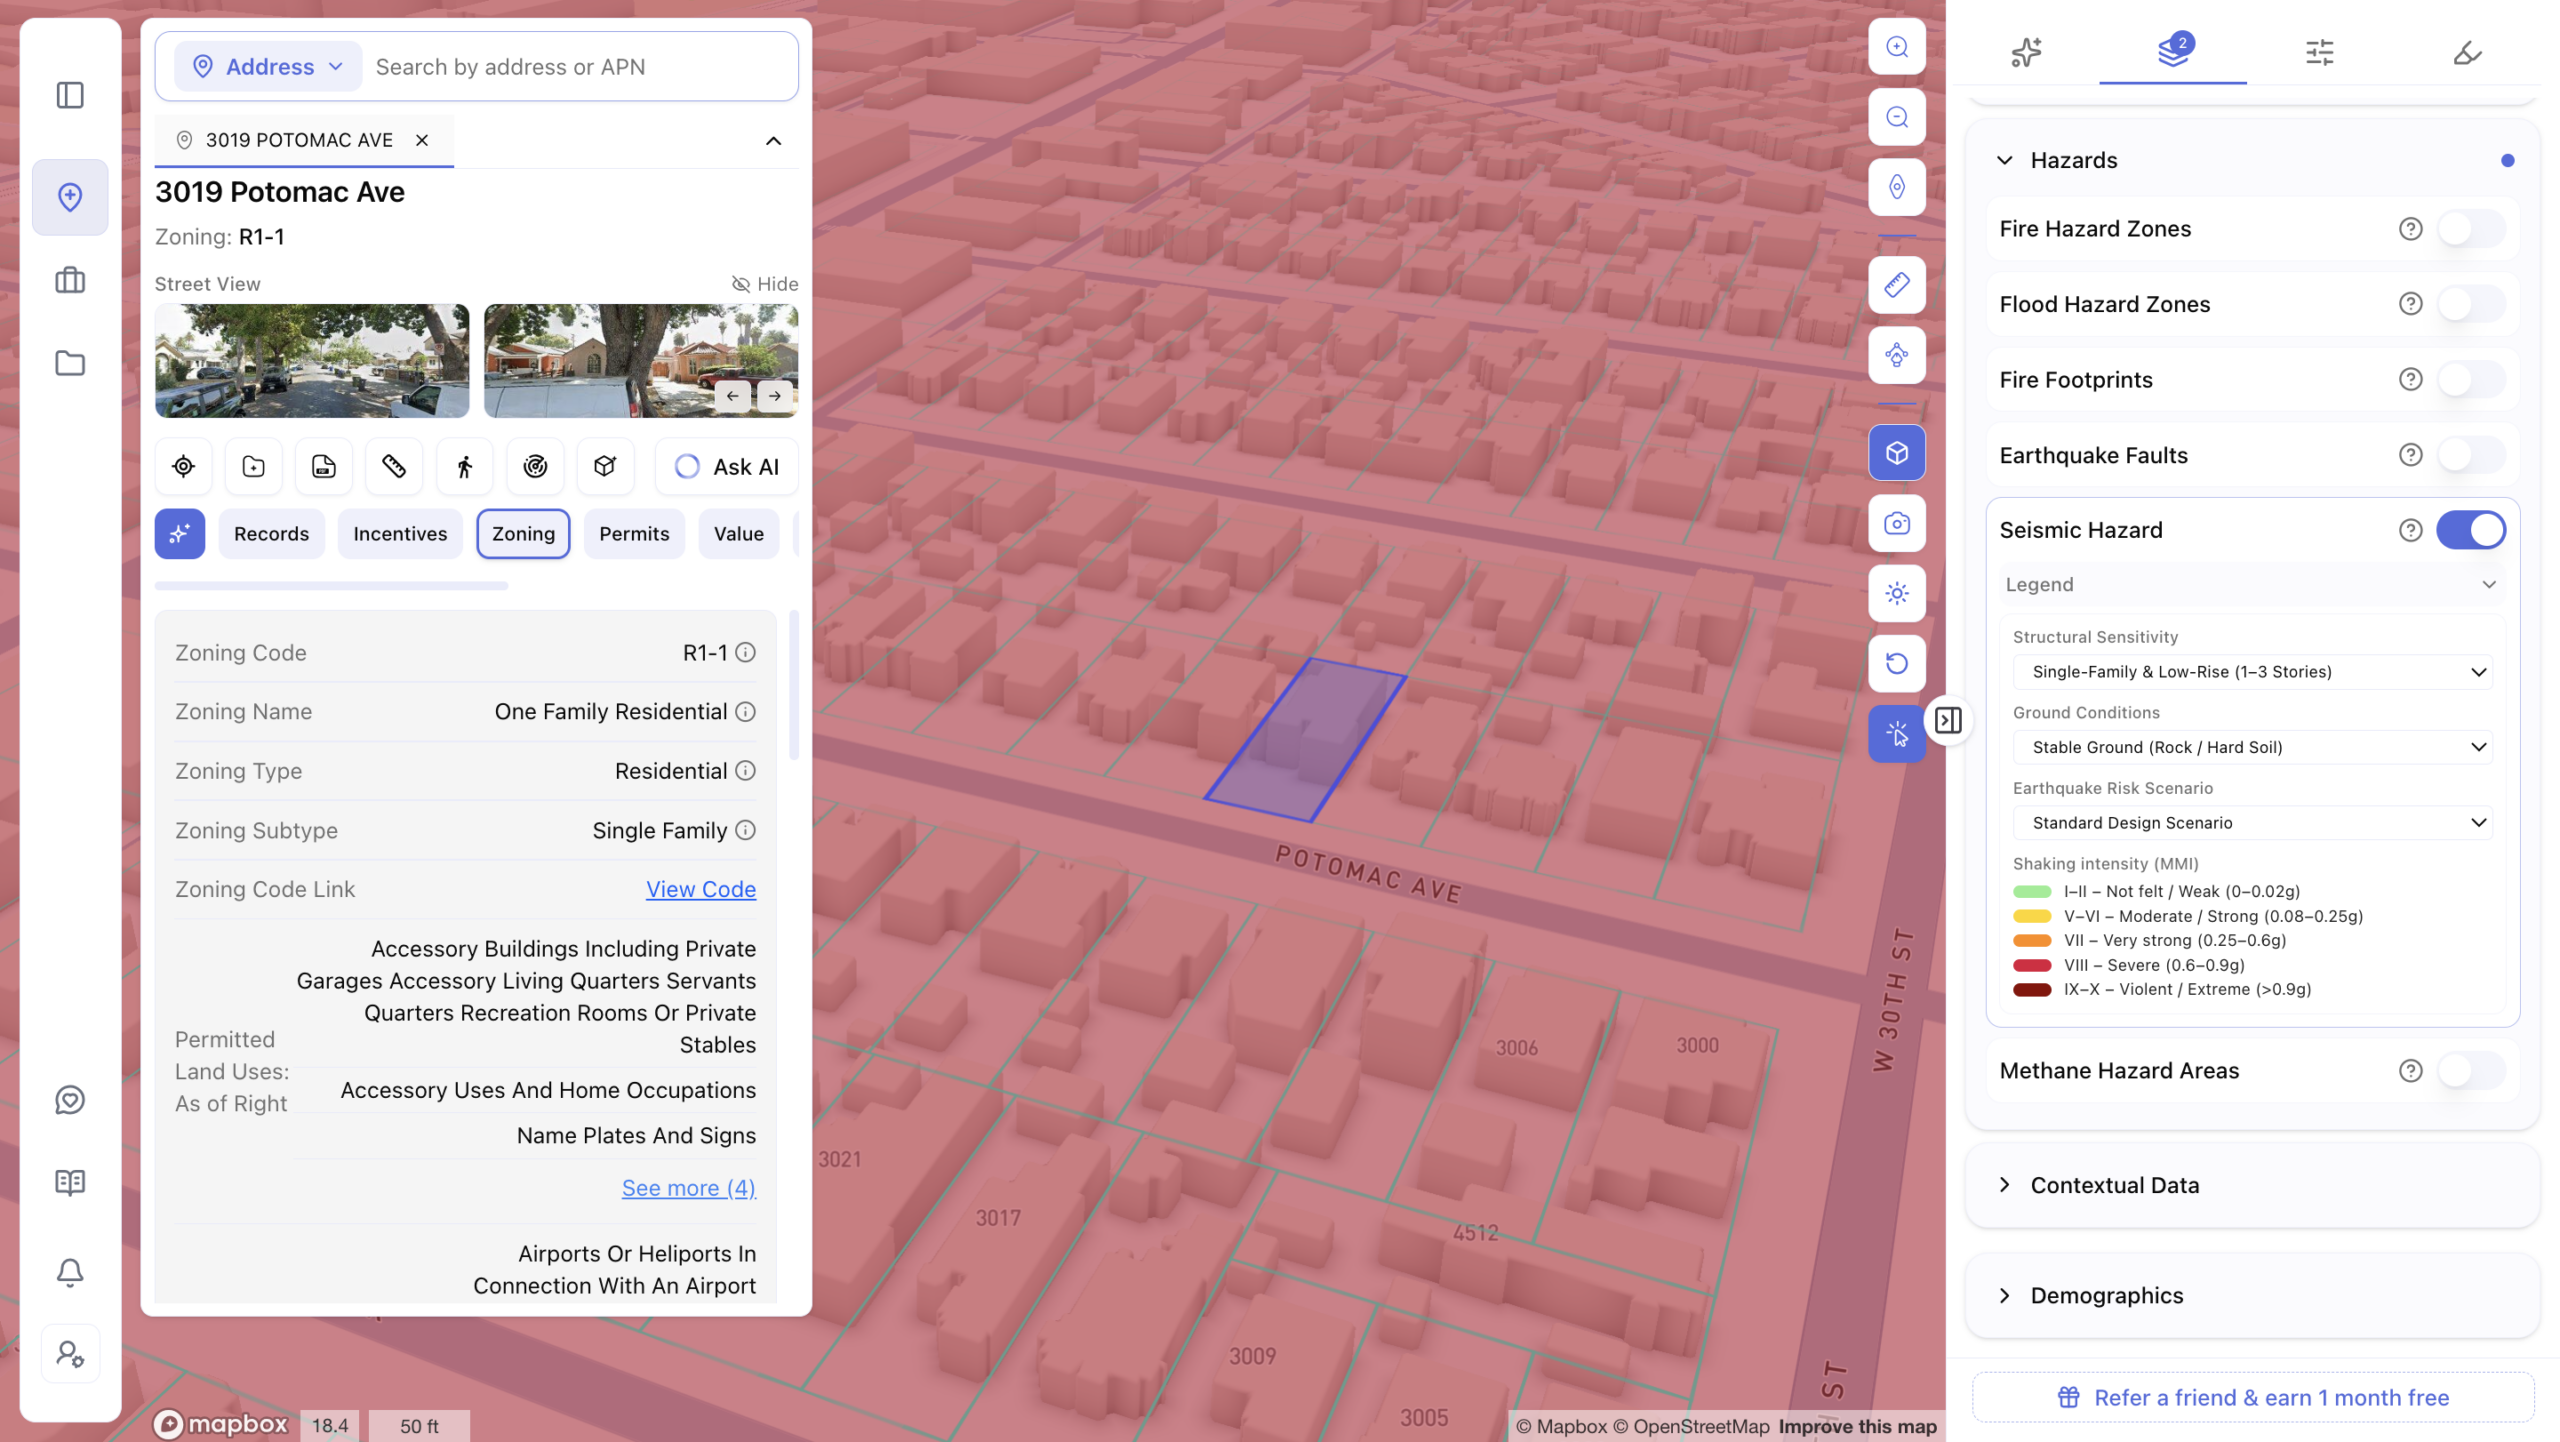Collapse the Seismic Hazard Legend

pyautogui.click(x=2251, y=585)
